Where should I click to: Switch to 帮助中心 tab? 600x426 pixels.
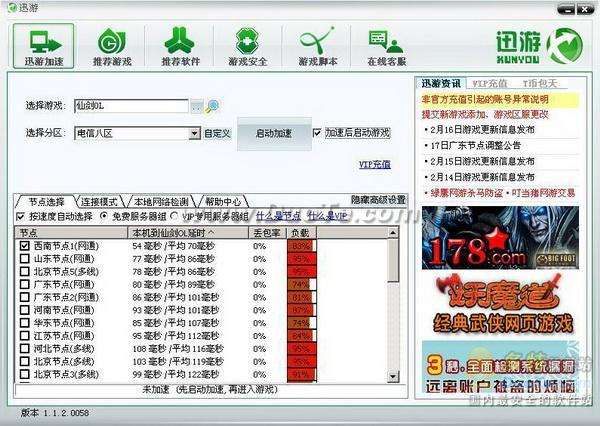223,201
